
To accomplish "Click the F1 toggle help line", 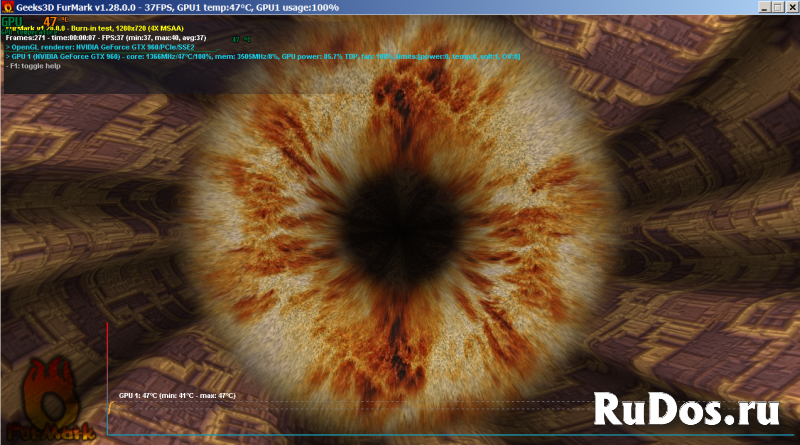I will 37,65.
